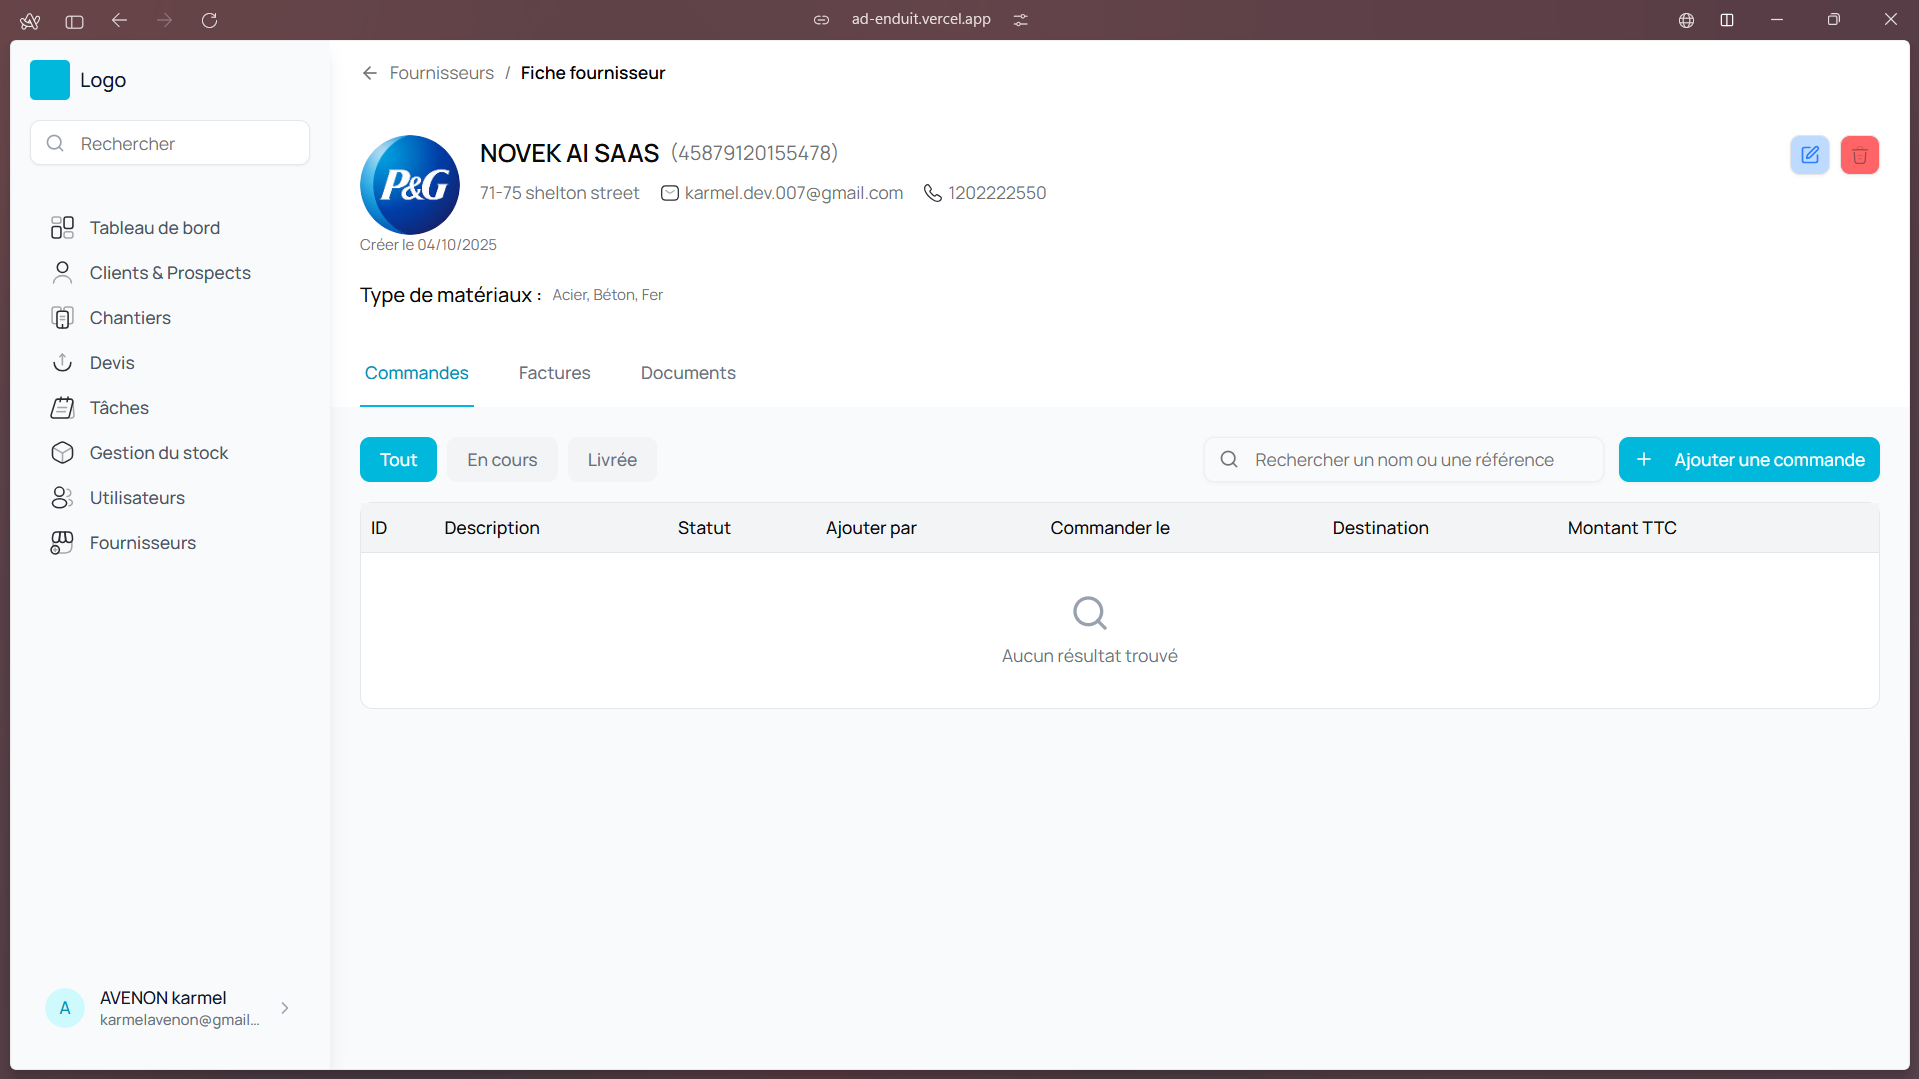The height and width of the screenshot is (1079, 1919).
Task: Click the Rechercher sidebar search box
Action: coord(170,144)
